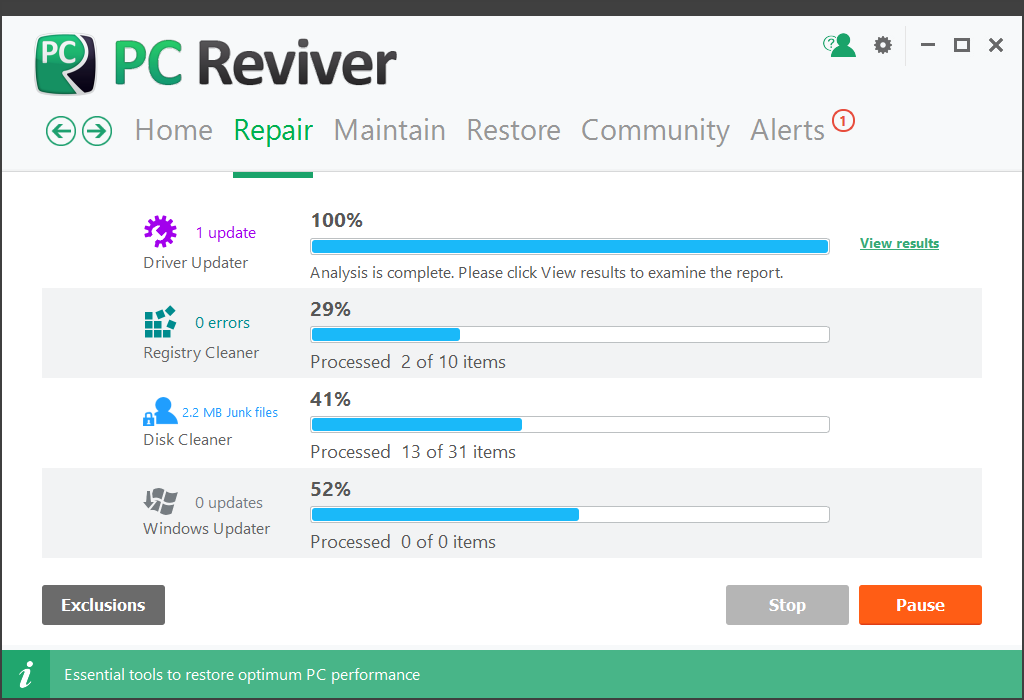Viewport: 1024px width, 700px height.
Task: Open settings via the gear icon
Action: point(882,45)
